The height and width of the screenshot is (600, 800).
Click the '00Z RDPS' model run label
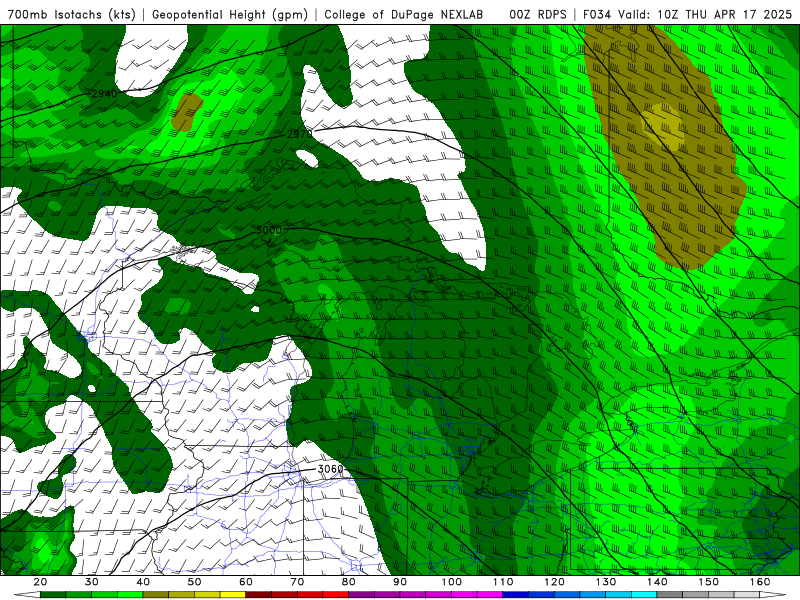click(538, 14)
